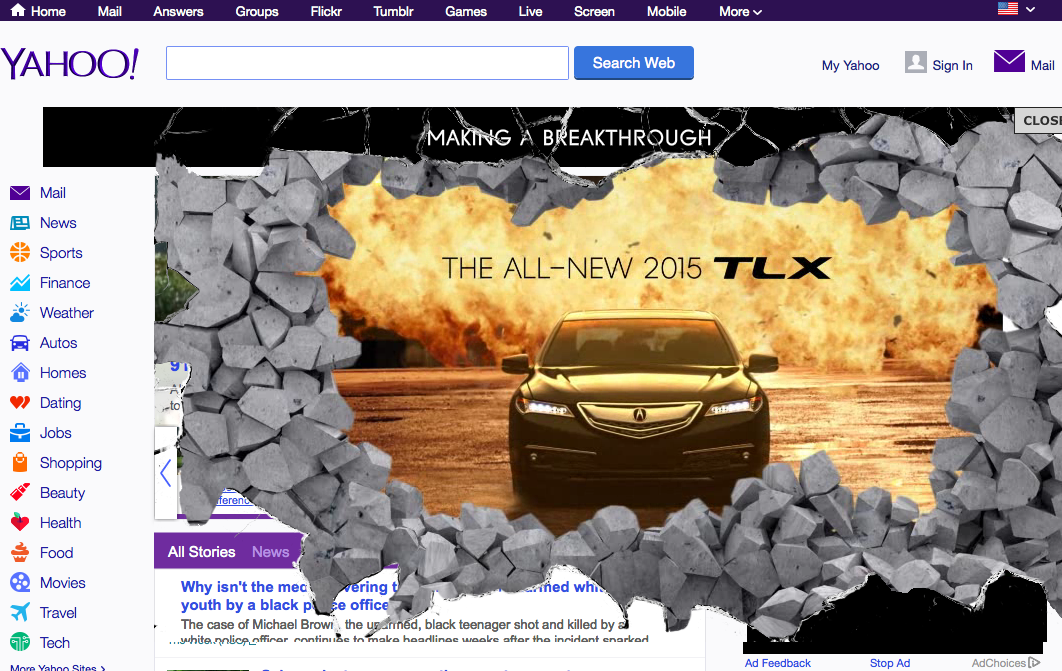The image size is (1062, 671).
Task: Click the Stop Ad link
Action: tap(889, 662)
